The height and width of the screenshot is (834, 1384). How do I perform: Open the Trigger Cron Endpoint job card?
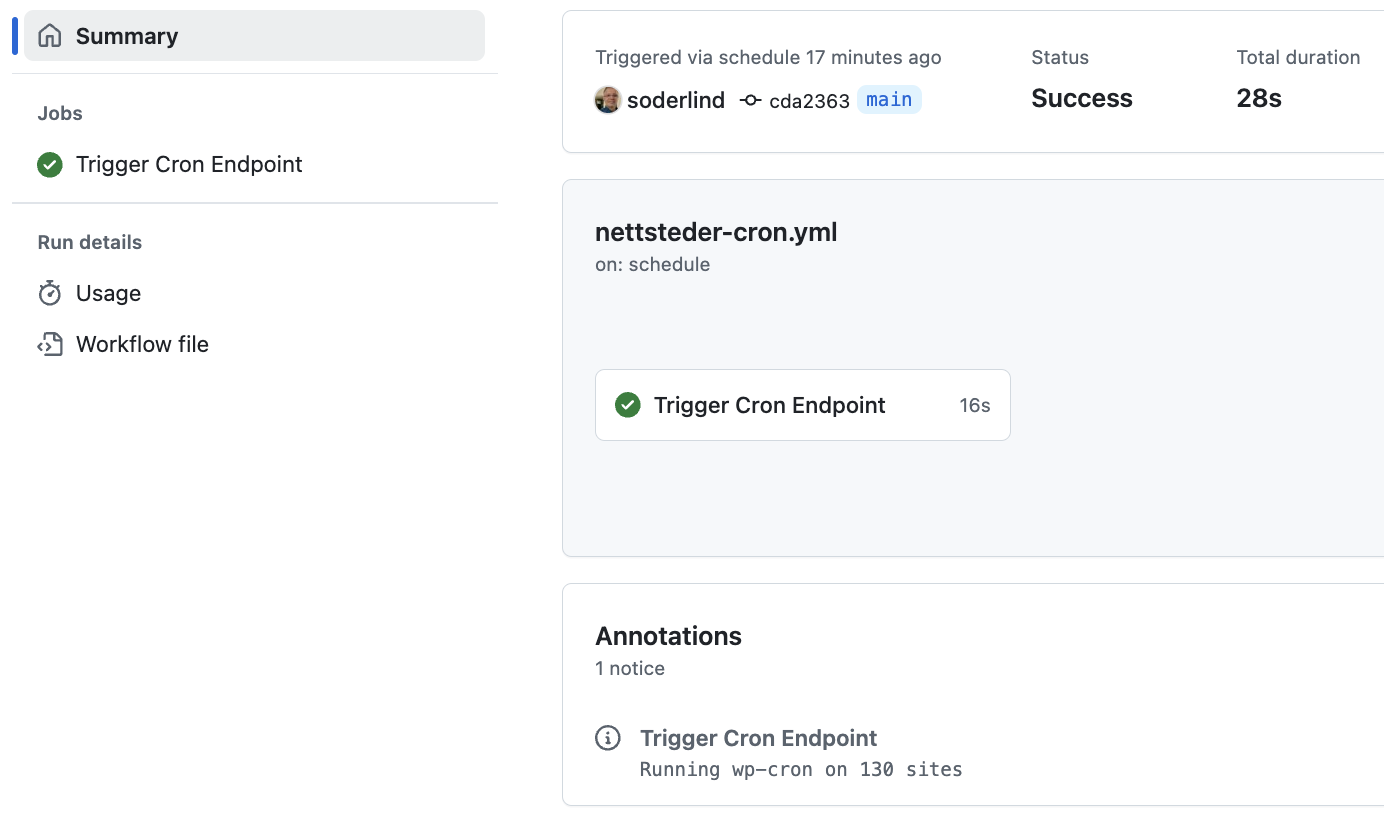point(769,405)
